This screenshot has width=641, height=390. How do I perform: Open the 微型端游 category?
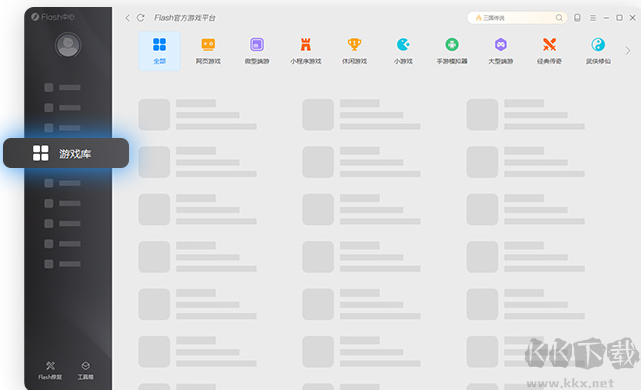(x=257, y=51)
